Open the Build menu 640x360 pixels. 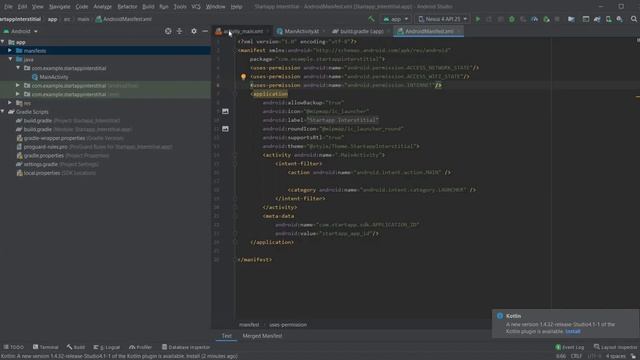click(x=148, y=7)
